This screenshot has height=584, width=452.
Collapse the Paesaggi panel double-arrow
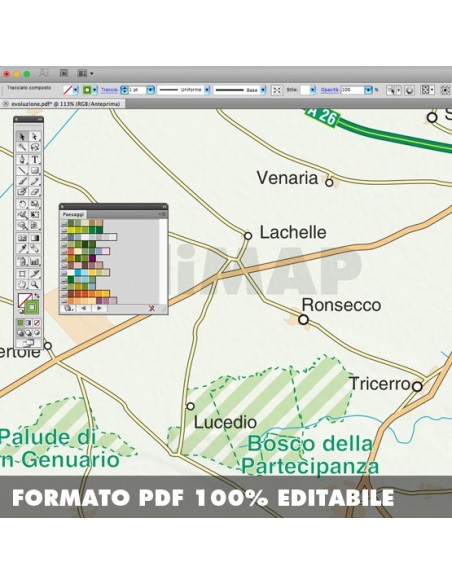coord(164,206)
